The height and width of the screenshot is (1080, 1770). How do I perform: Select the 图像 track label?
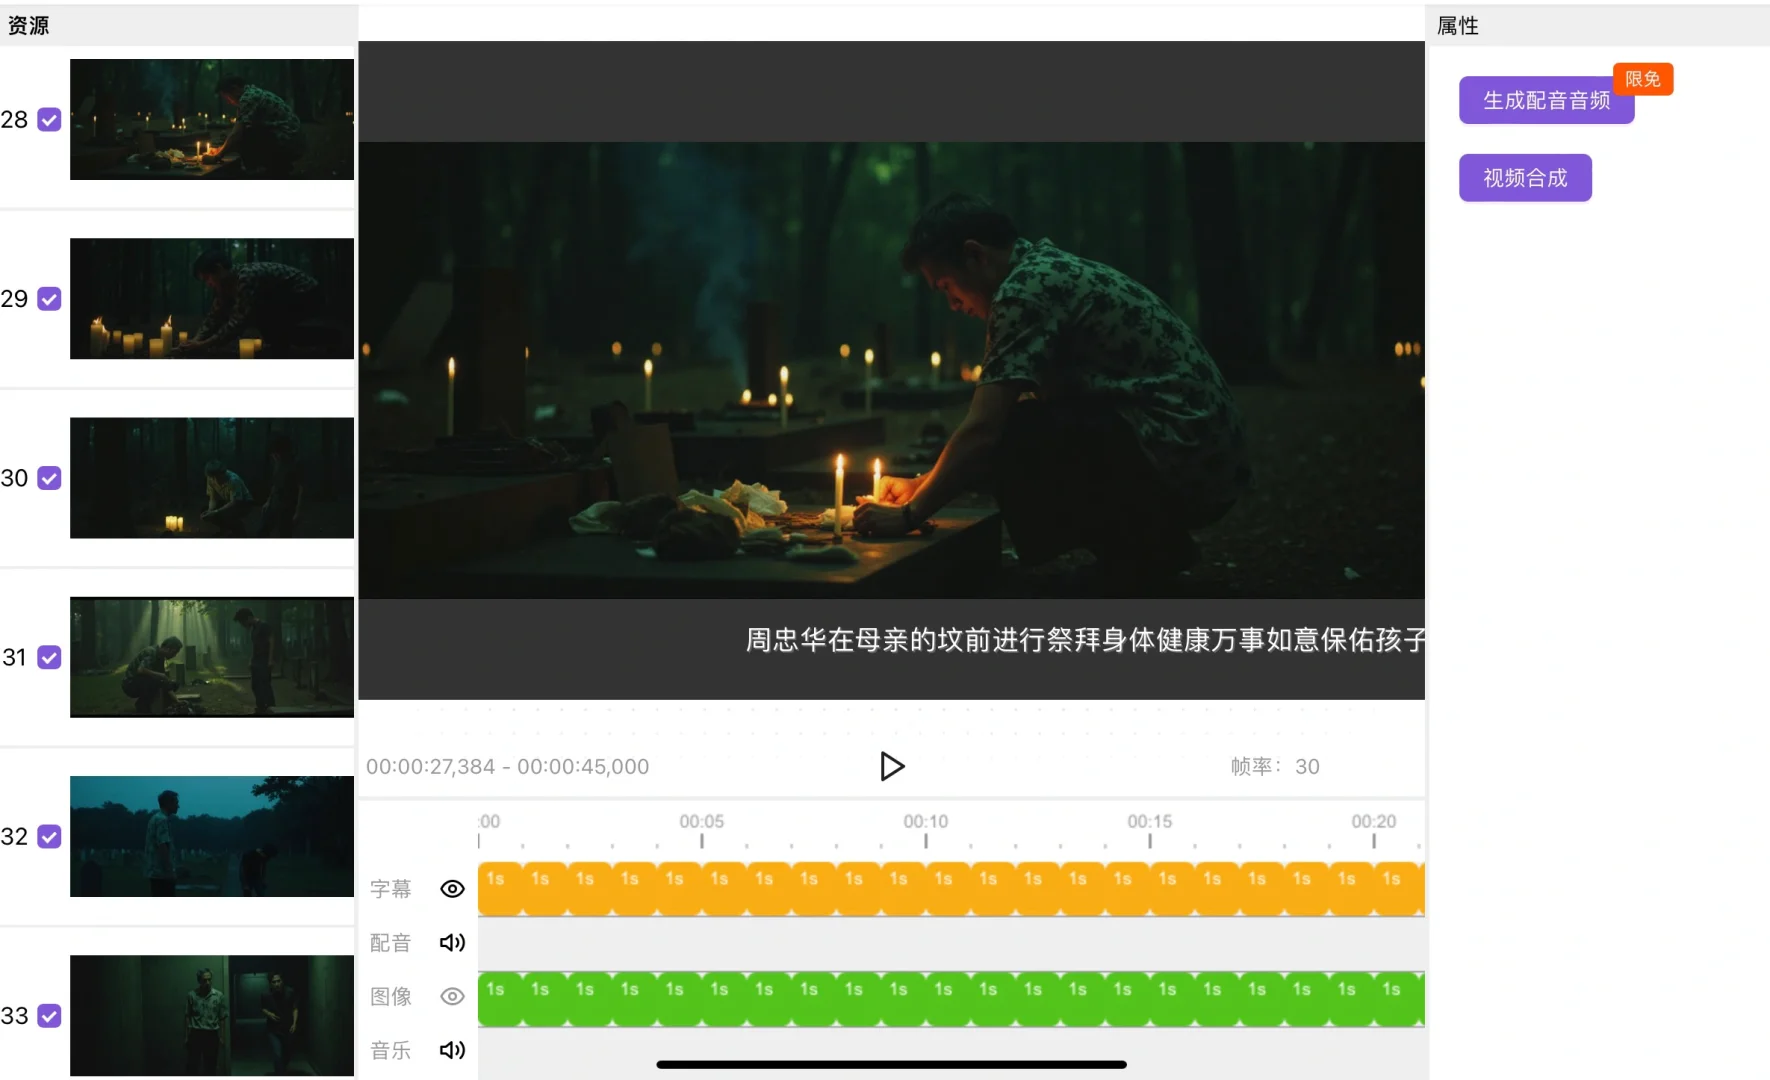[x=390, y=997]
